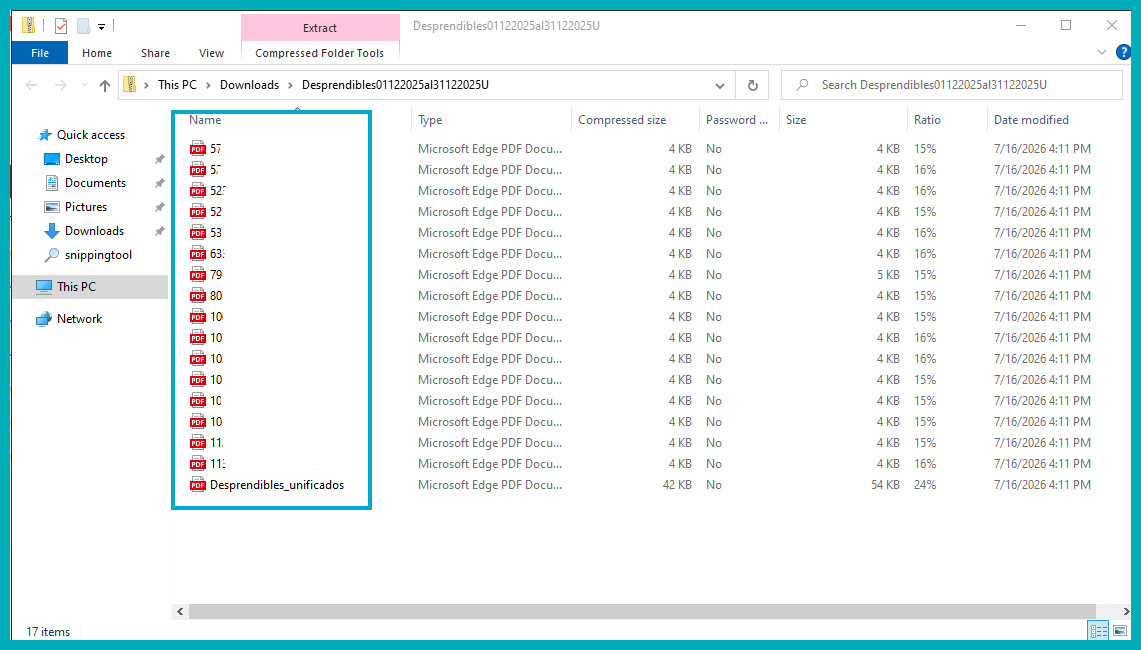
Task: Expand the ribbon with the chevron
Action: pyautogui.click(x=1102, y=52)
